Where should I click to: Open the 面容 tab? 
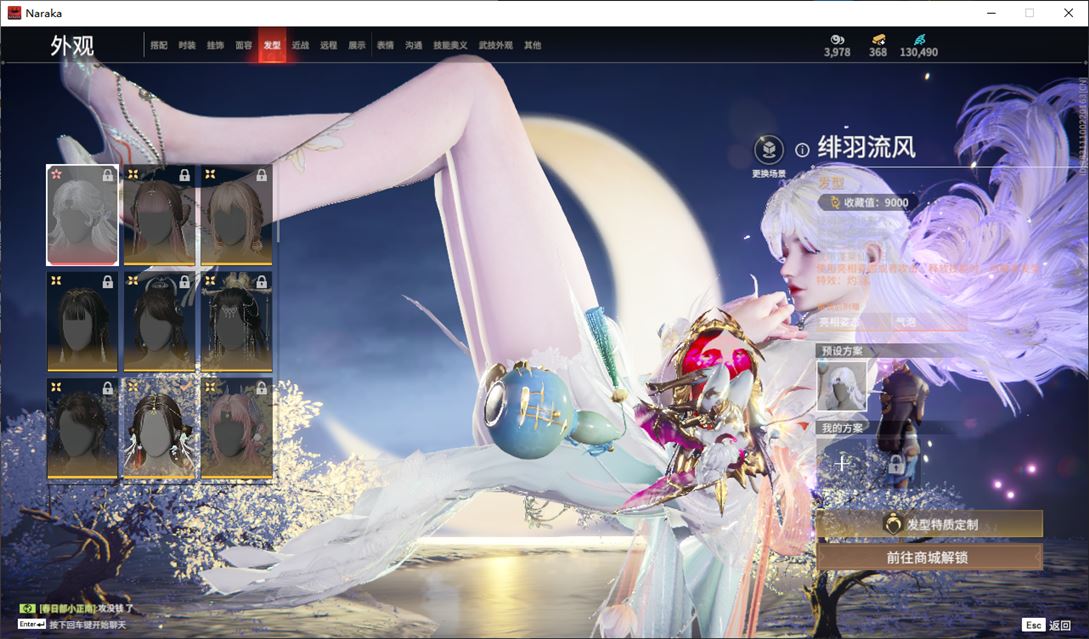244,45
